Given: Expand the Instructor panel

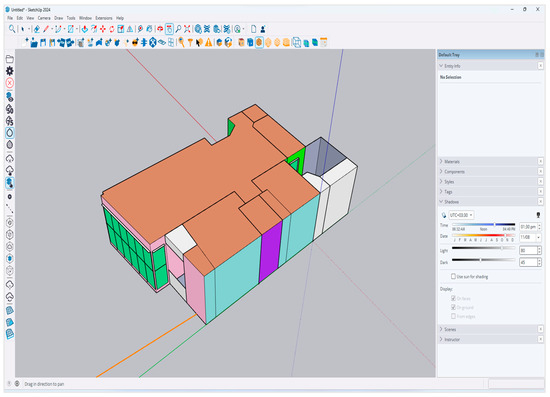Looking at the screenshot, I should 442,339.
